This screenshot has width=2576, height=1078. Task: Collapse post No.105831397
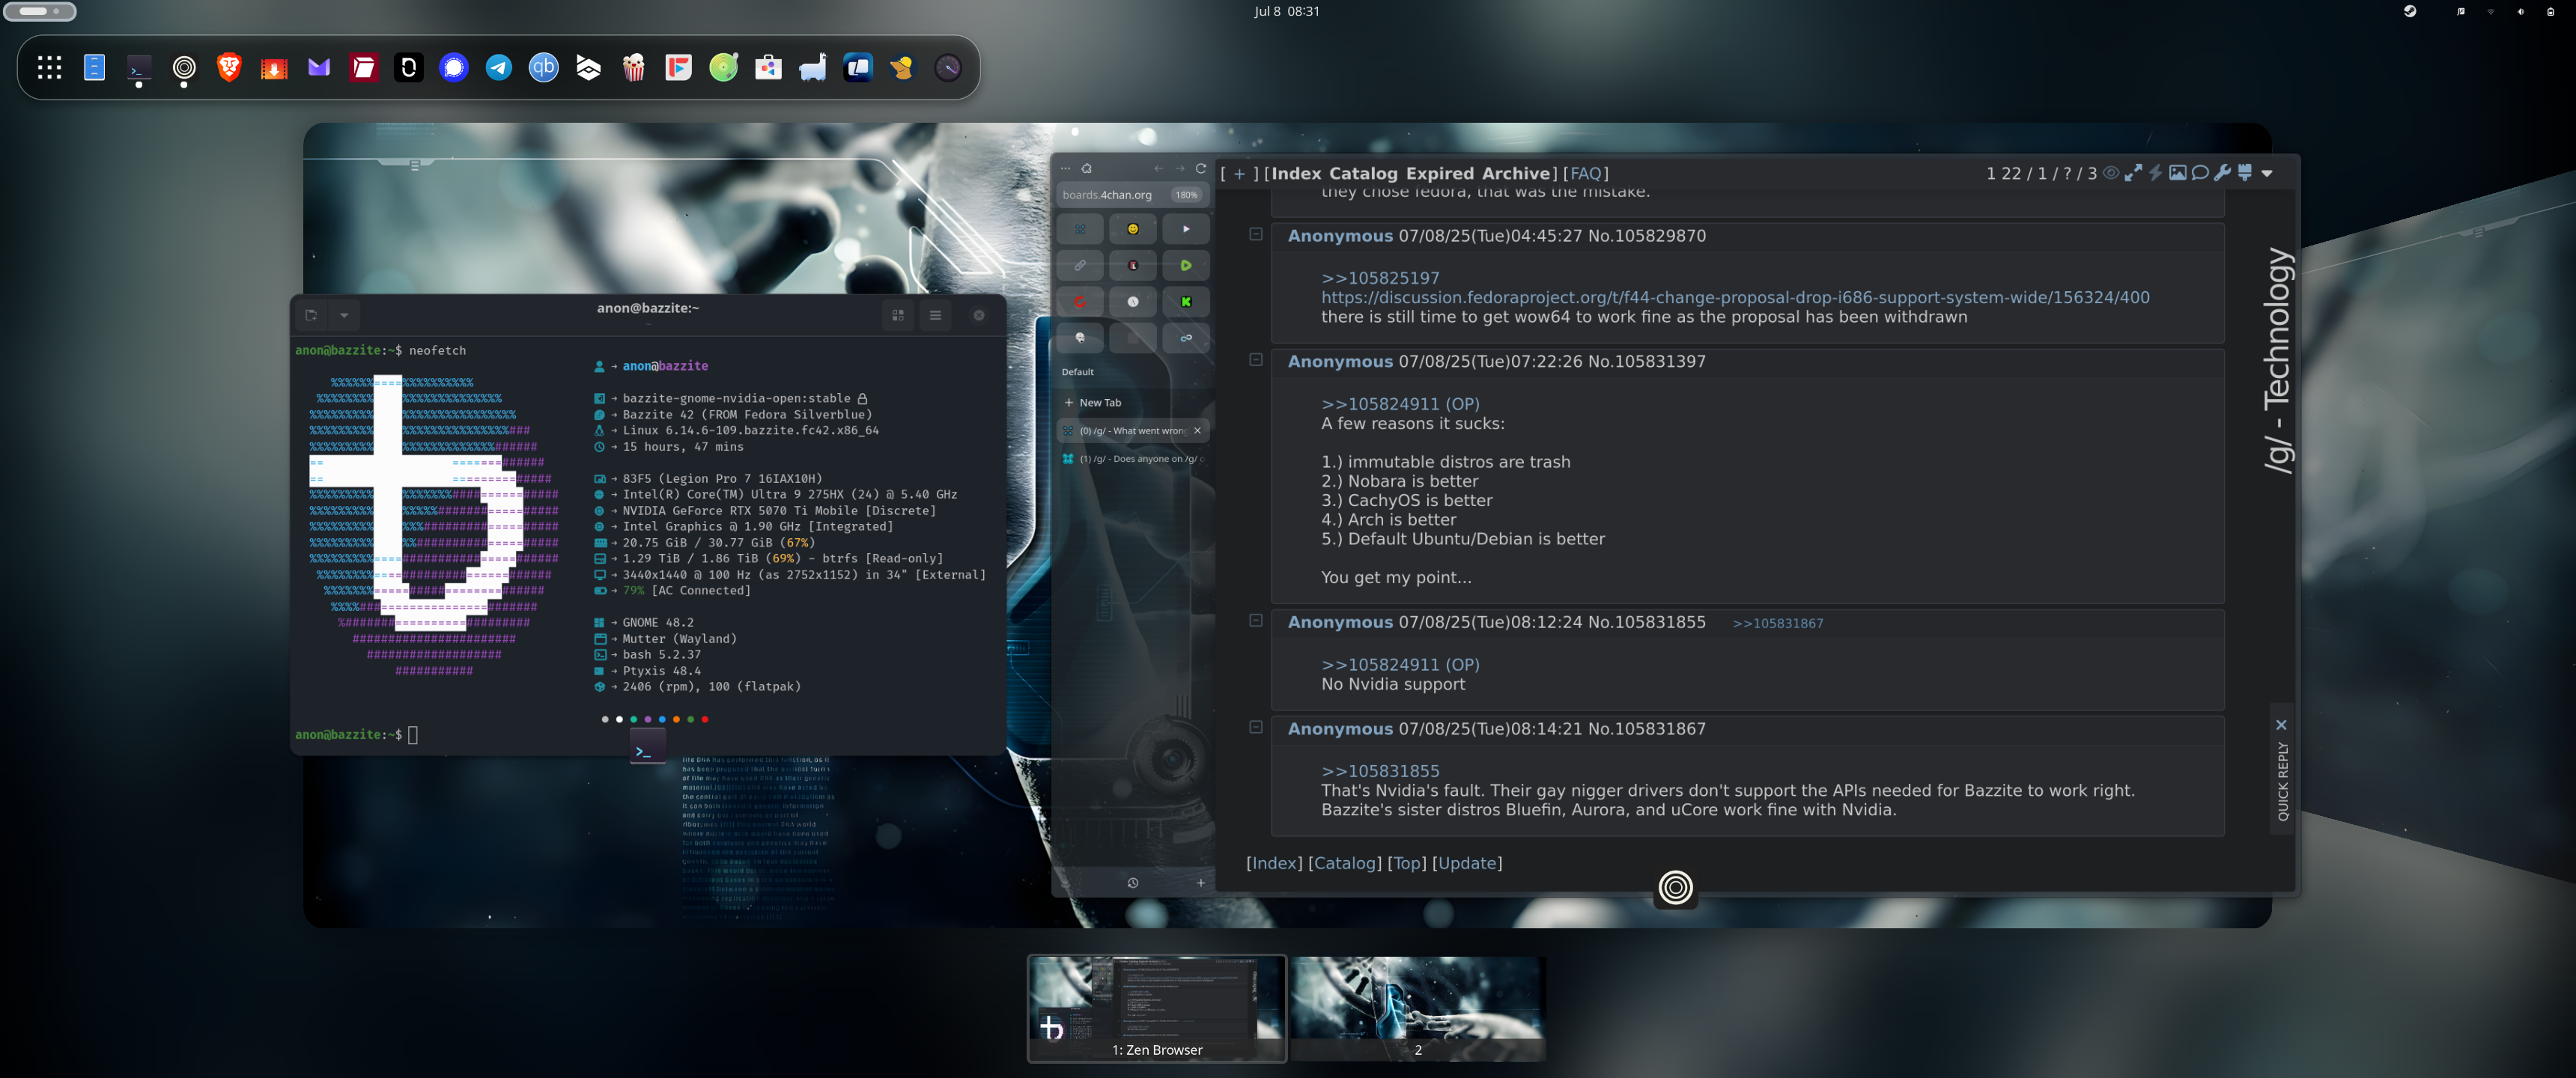pyautogui.click(x=1256, y=360)
